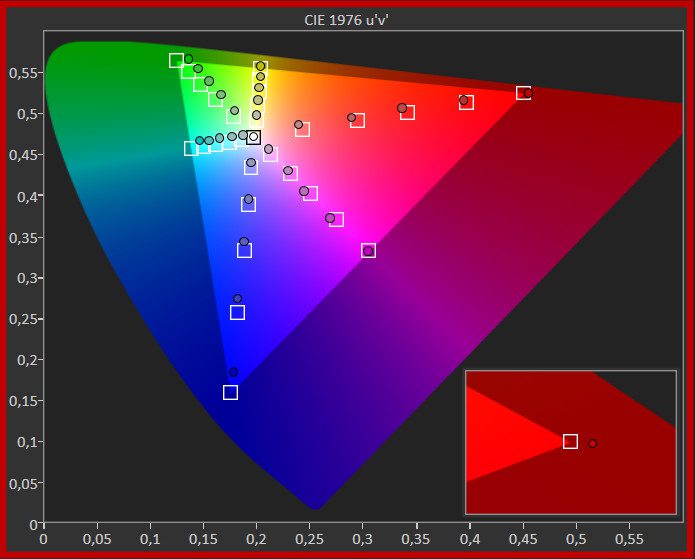Click the white point target square
695x559 pixels.
253,137
